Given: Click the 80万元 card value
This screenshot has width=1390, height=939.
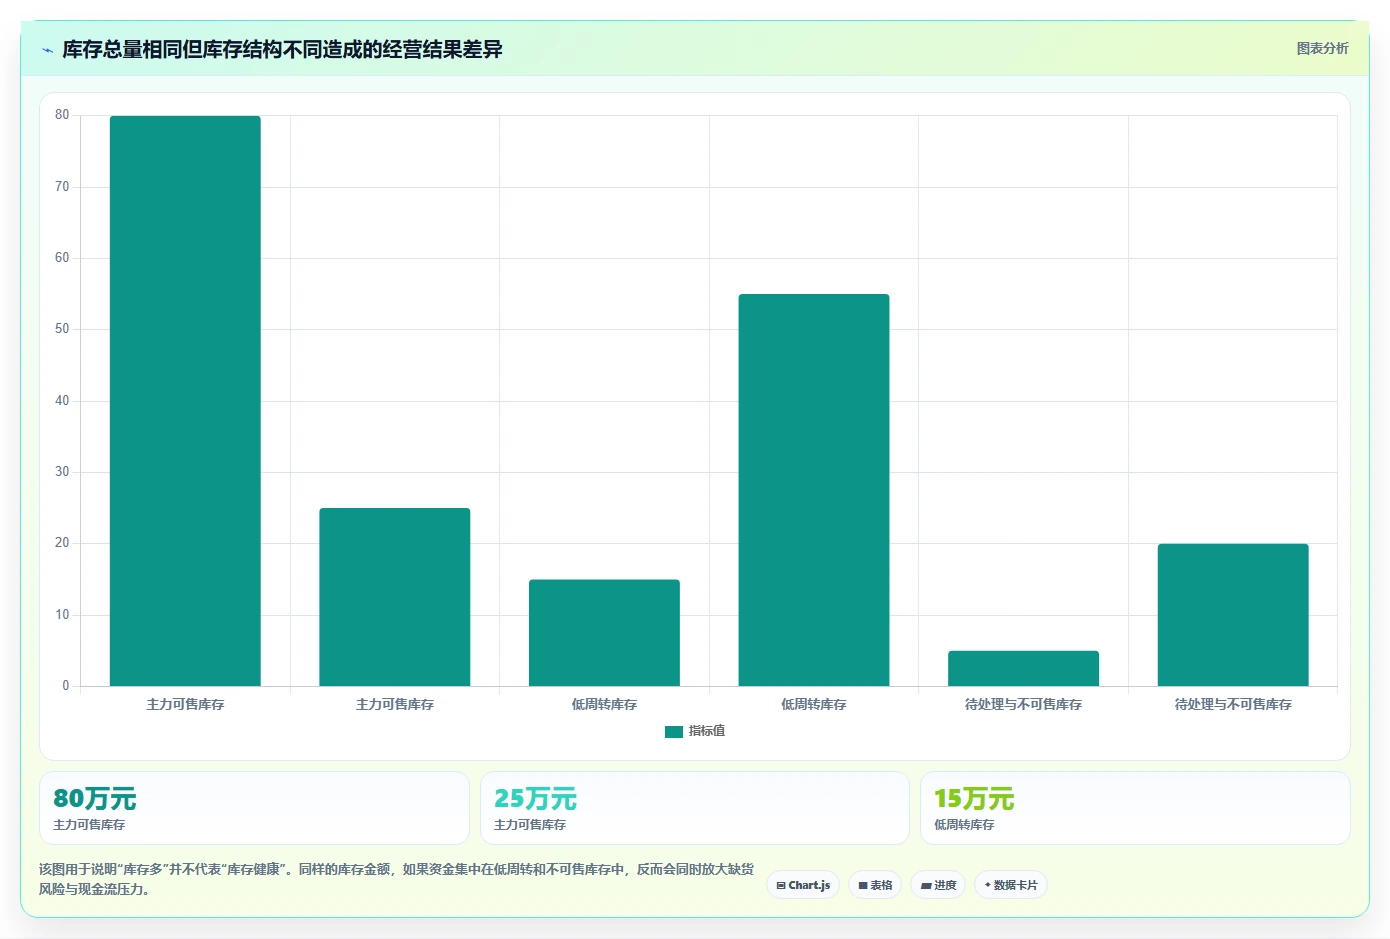Looking at the screenshot, I should coord(95,799).
